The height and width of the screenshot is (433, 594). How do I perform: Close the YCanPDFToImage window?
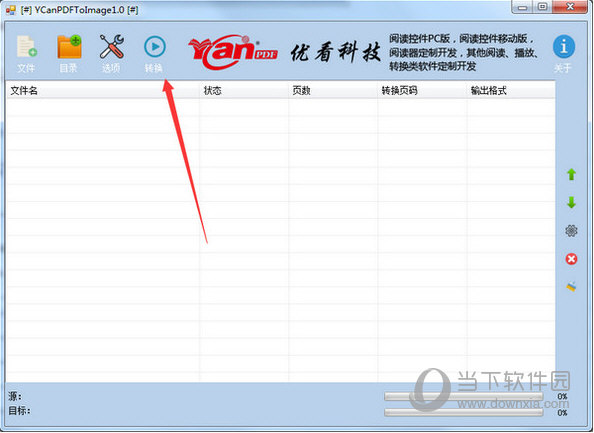click(x=570, y=7)
